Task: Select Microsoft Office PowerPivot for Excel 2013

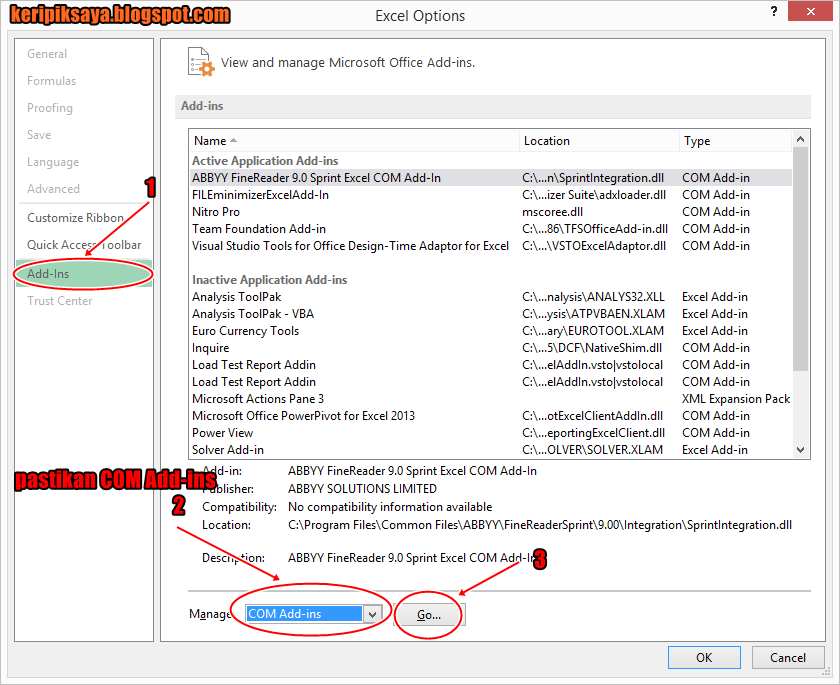Action: (490, 416)
